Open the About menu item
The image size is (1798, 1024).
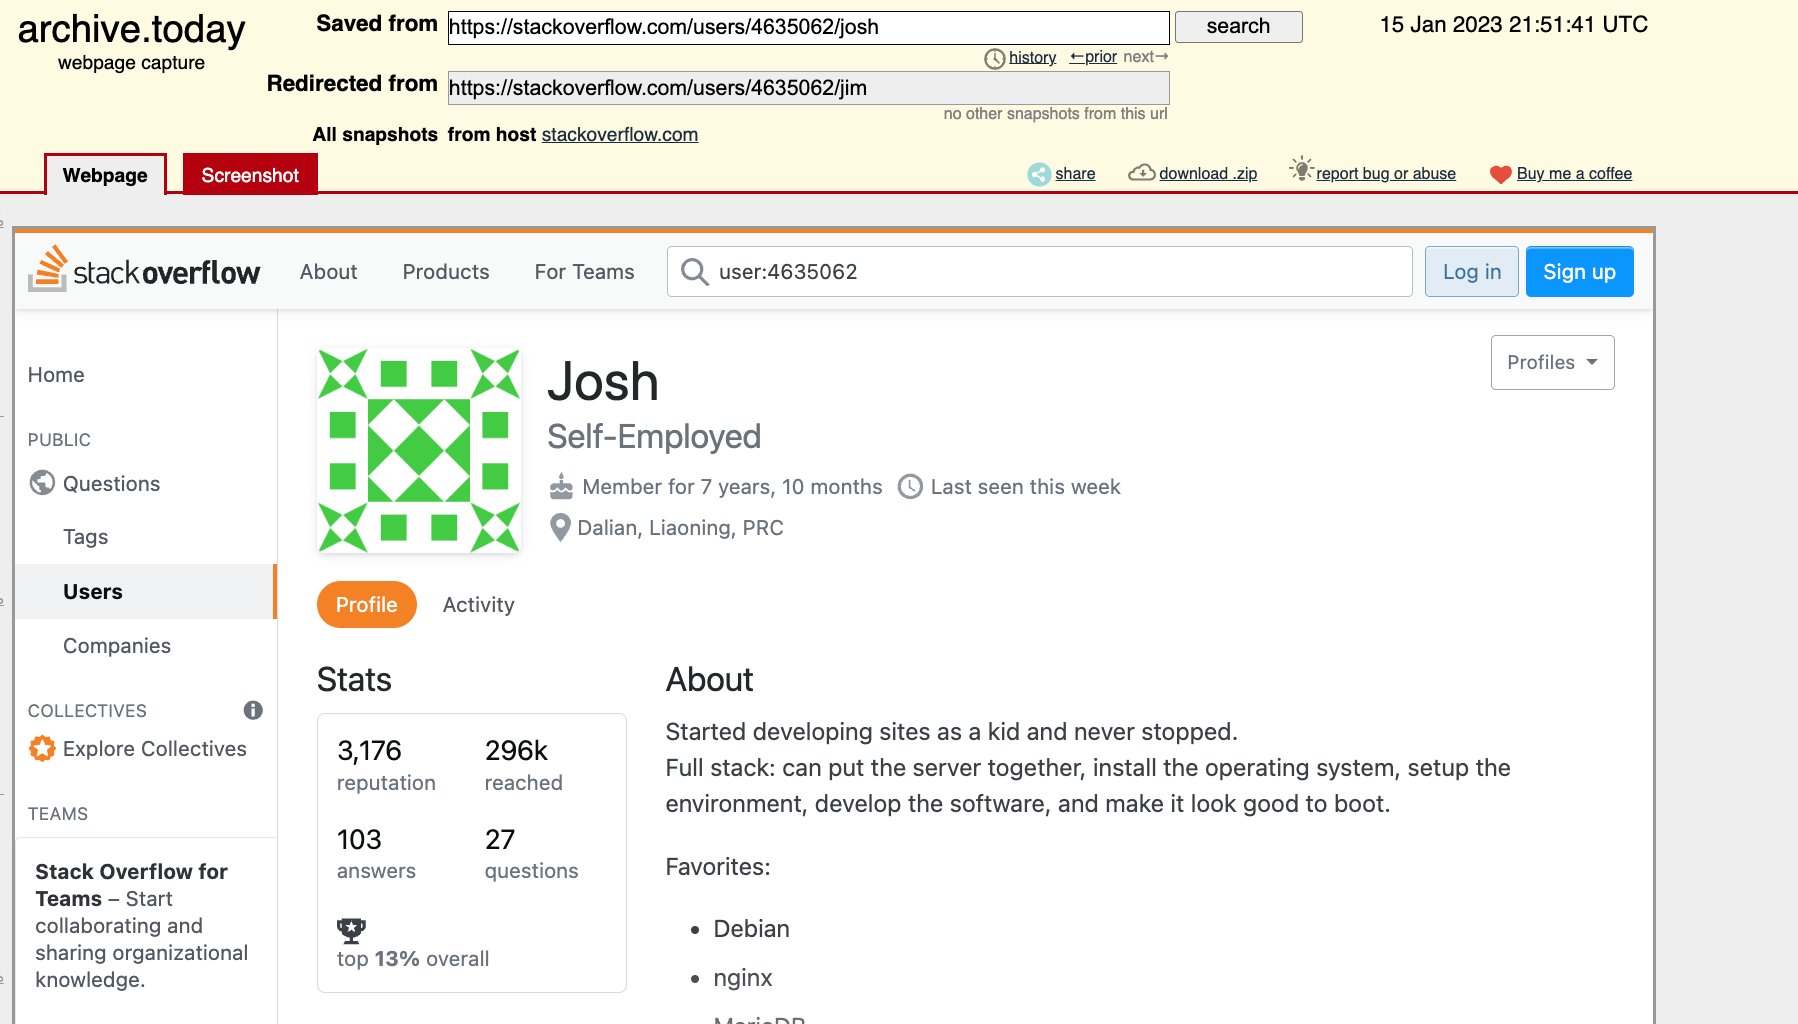(328, 272)
